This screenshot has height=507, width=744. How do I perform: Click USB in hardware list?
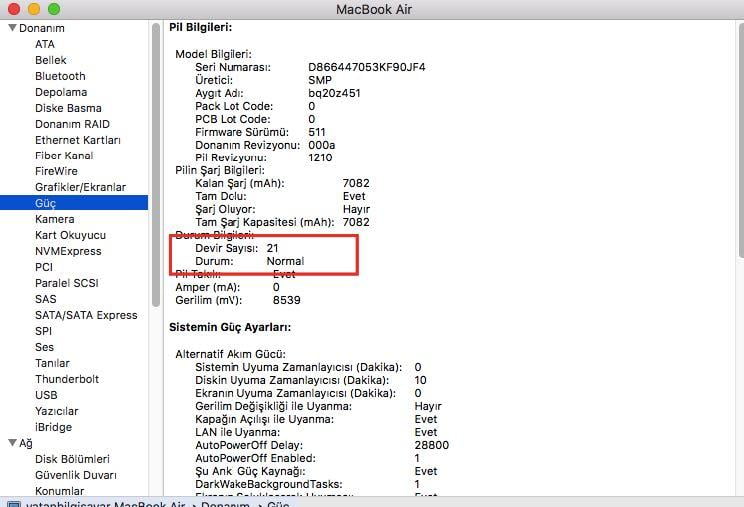pos(46,395)
